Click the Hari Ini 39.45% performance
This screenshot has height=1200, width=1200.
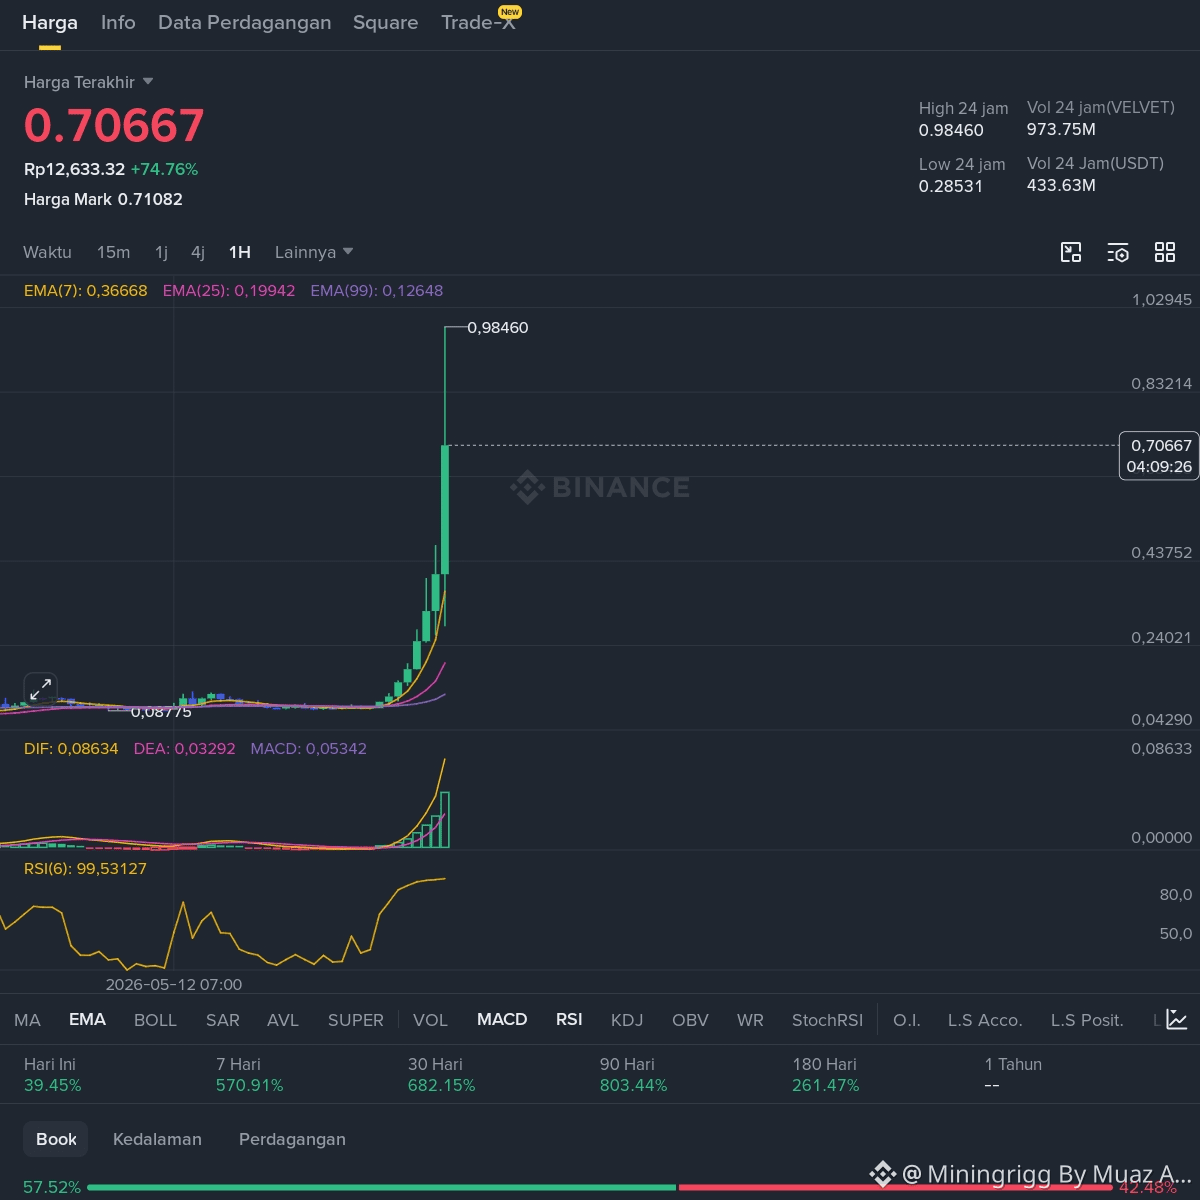(x=53, y=1074)
